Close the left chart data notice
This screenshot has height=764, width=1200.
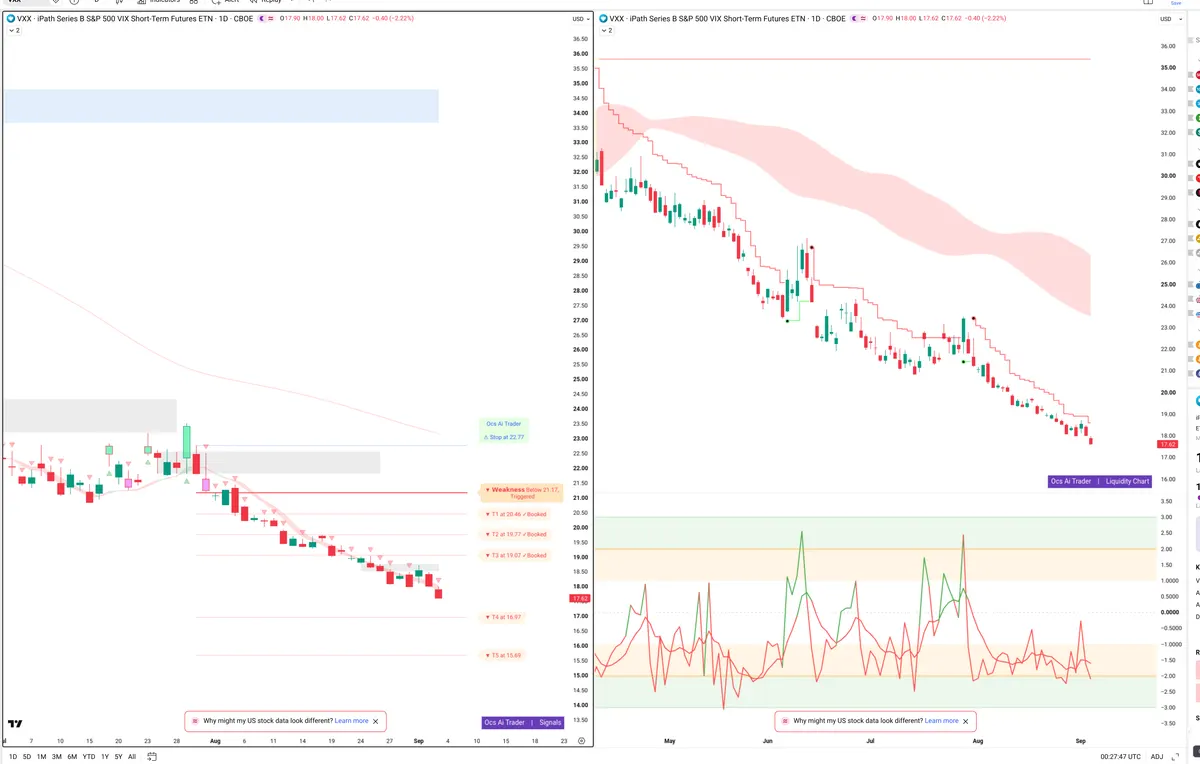(376, 721)
